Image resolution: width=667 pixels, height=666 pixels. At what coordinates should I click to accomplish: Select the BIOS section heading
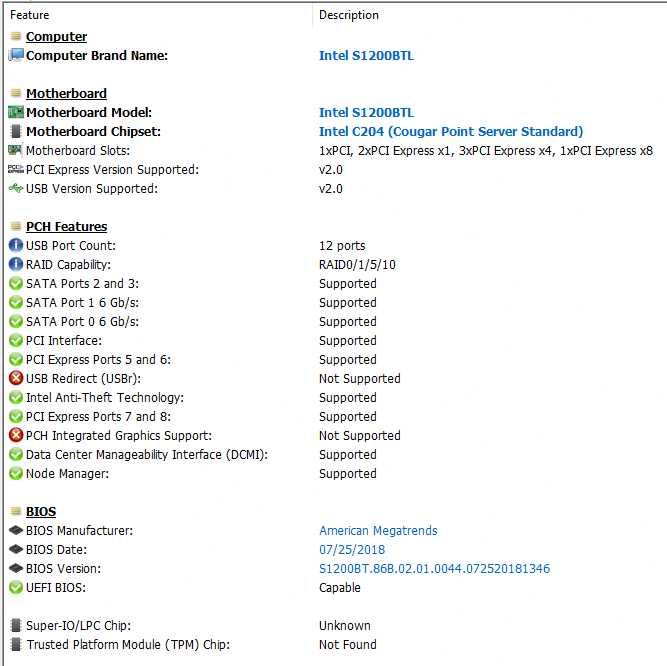click(41, 512)
